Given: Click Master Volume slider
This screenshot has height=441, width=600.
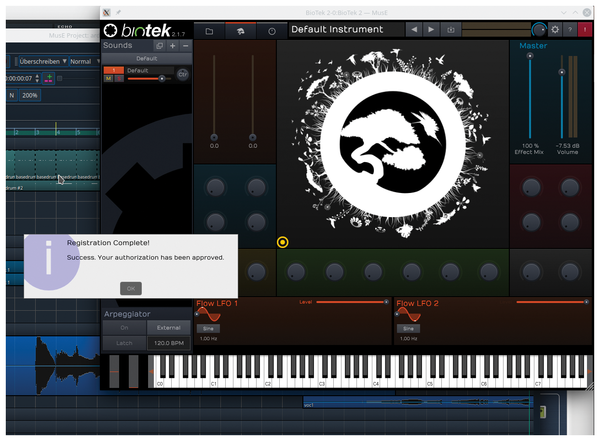Looking at the screenshot, I should coord(562,96).
